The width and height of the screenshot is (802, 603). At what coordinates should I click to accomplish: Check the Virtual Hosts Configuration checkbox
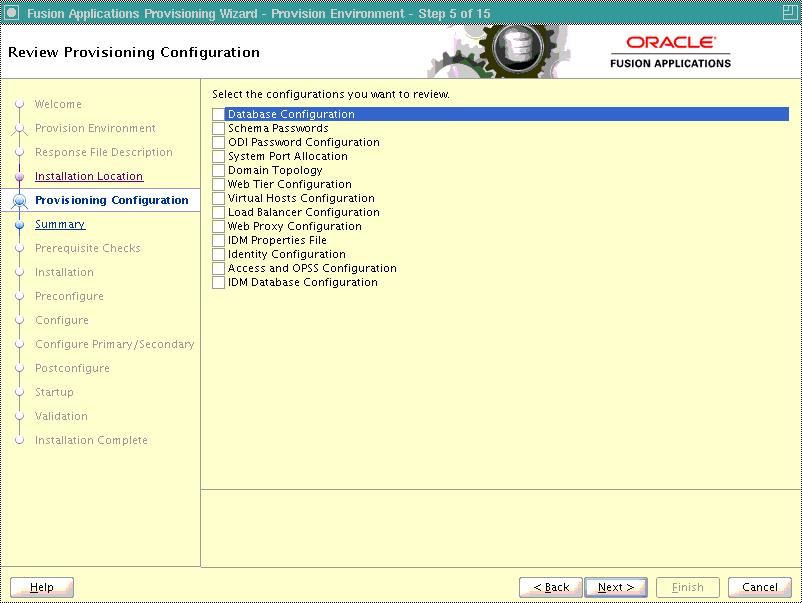[218, 198]
